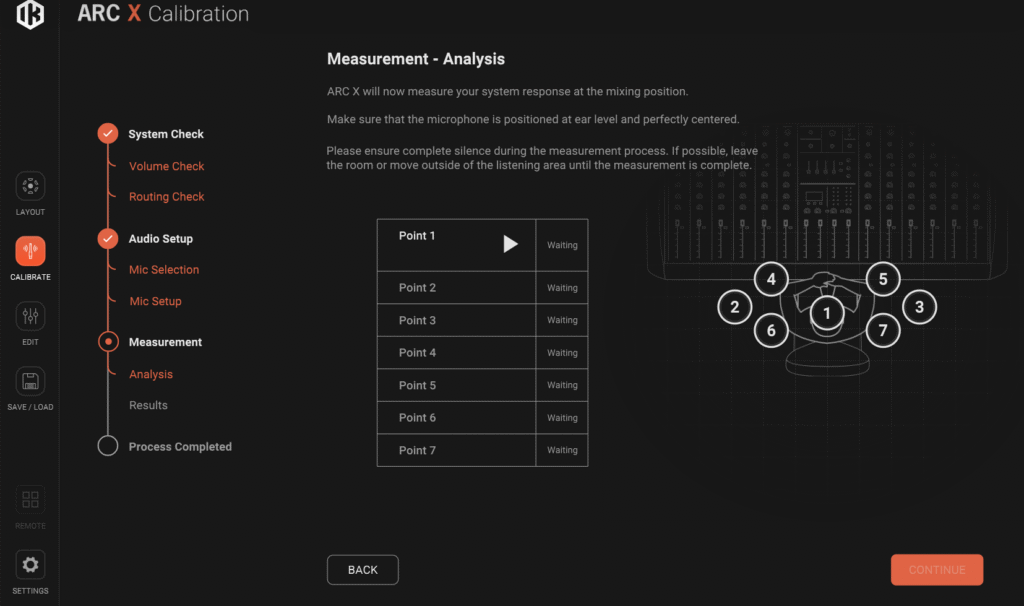Click the System Check completed checkmark

click(x=108, y=133)
